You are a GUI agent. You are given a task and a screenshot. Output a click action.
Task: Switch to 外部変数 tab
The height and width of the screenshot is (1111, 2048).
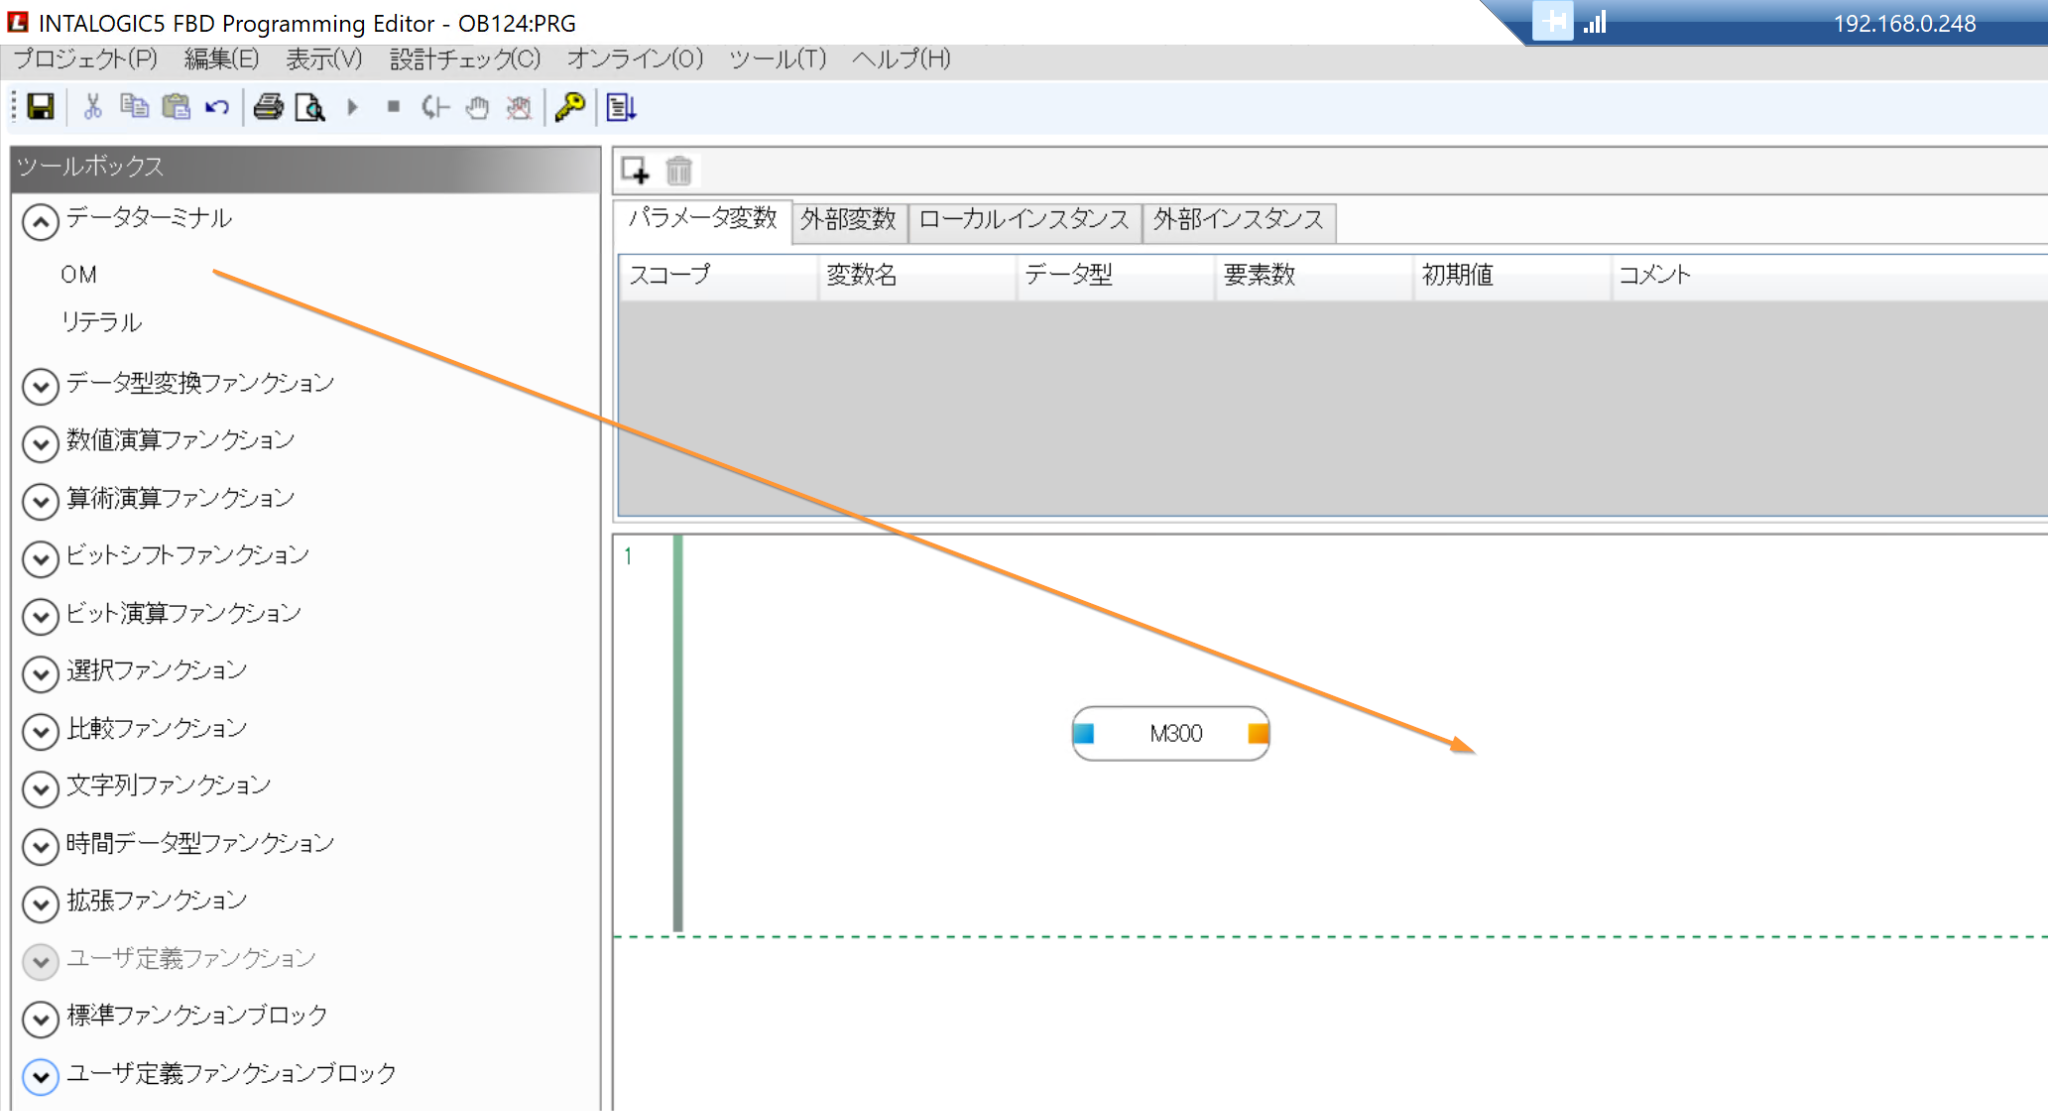[x=848, y=220]
